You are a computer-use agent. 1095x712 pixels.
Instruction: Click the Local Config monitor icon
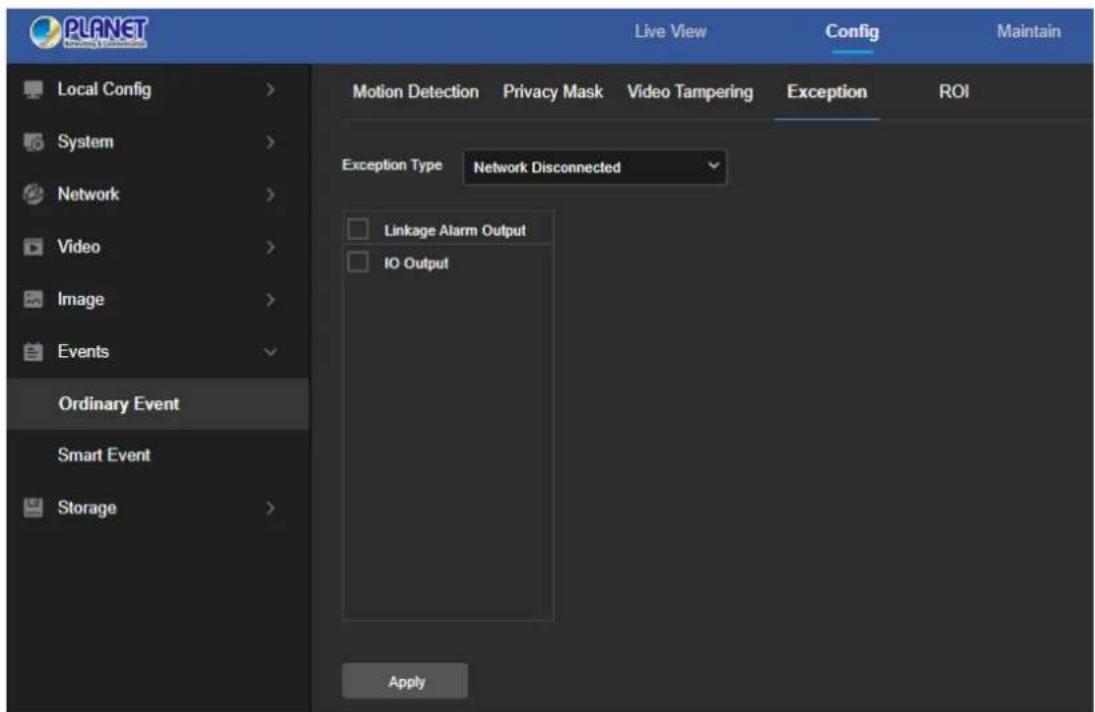click(33, 89)
